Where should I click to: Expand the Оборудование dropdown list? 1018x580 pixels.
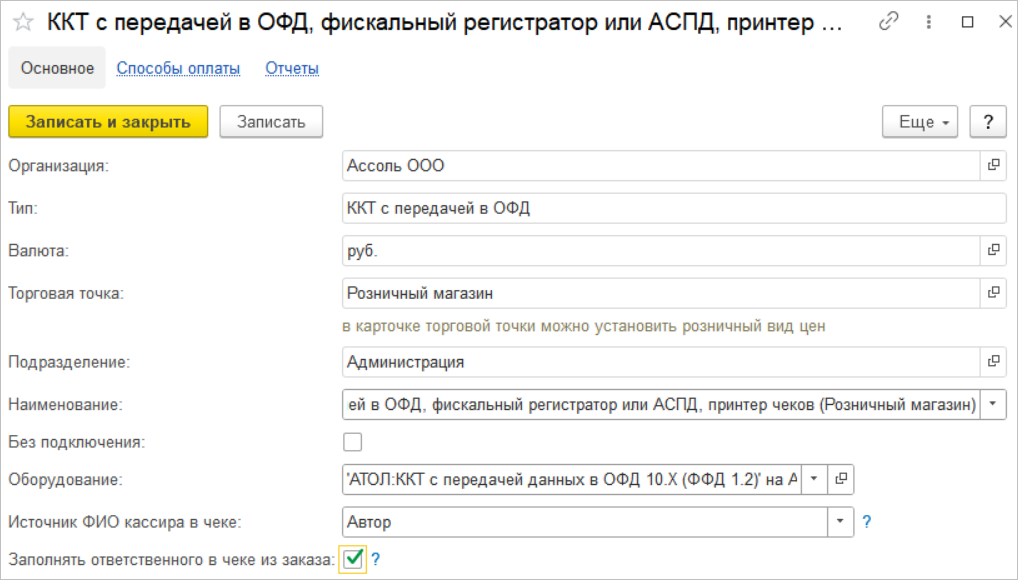814,479
